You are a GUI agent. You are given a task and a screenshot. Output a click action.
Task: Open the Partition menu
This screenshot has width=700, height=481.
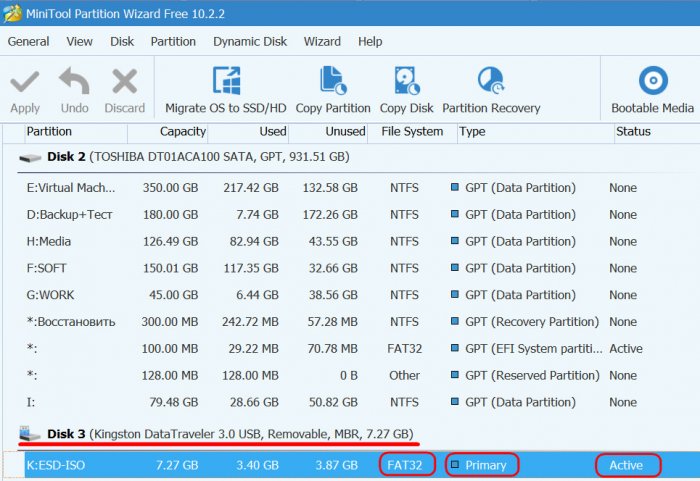click(173, 42)
